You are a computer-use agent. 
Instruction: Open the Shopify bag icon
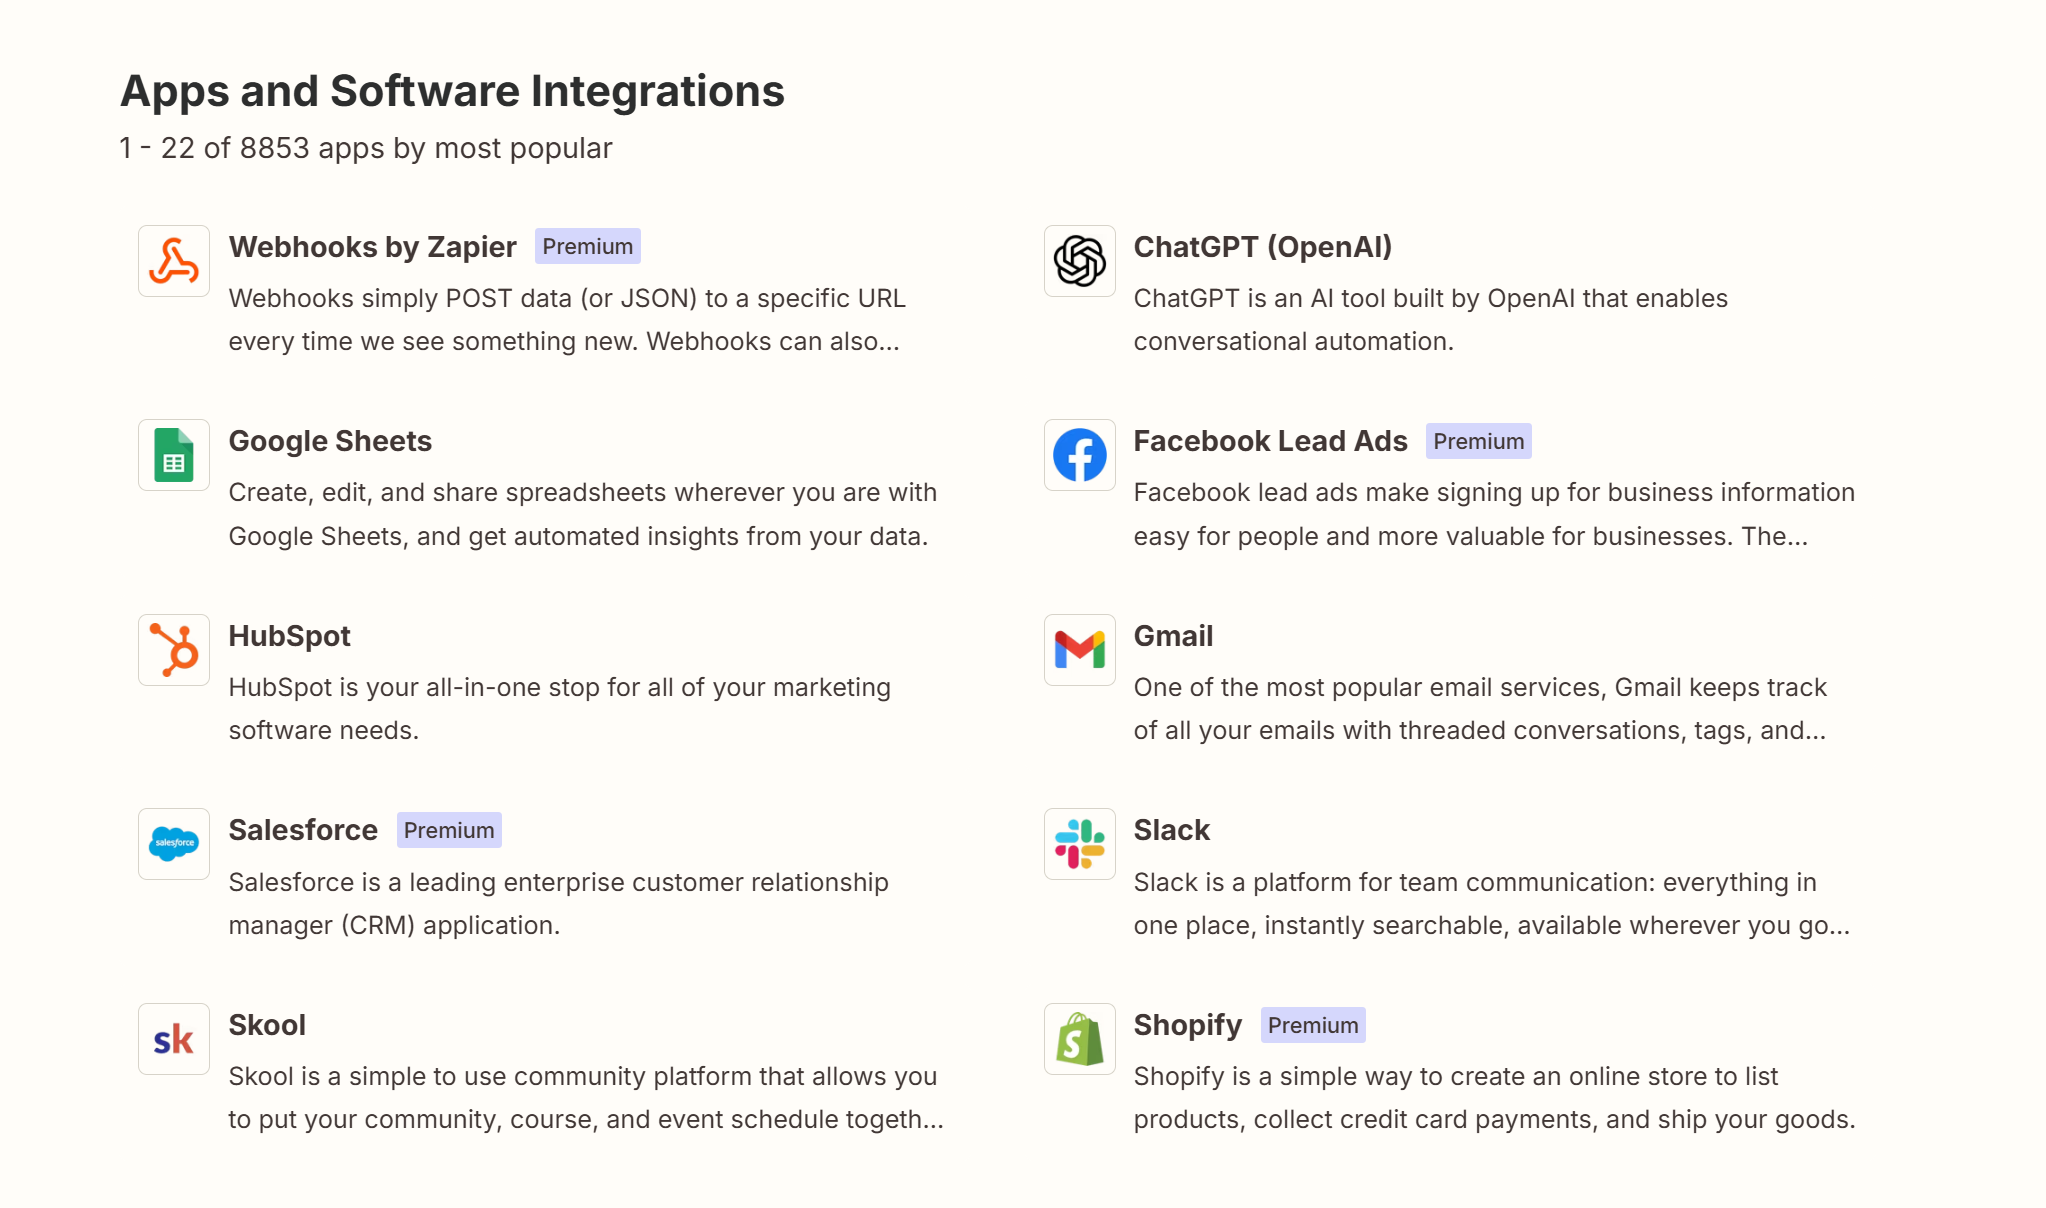click(1079, 1038)
